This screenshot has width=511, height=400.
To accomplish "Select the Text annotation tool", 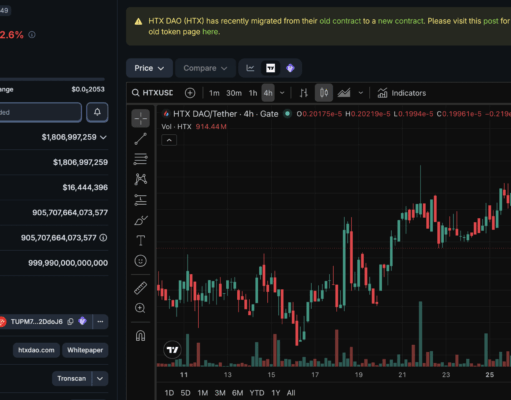I will click(140, 240).
